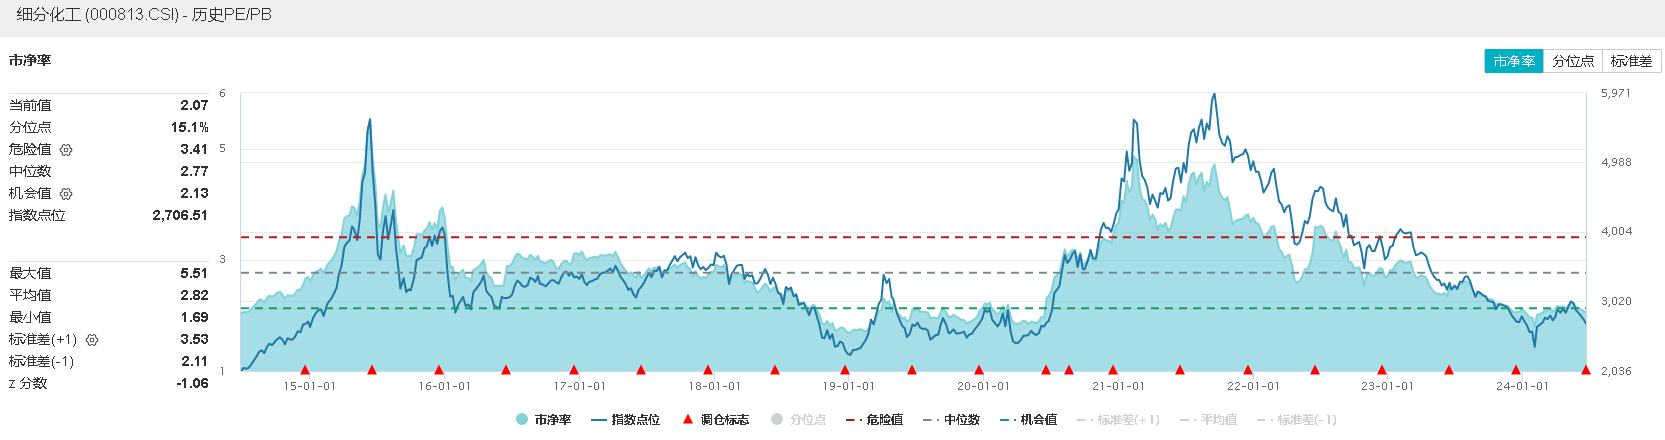
Task: Click the red triangle marker near 21-01-01
Action: [x=1113, y=370]
